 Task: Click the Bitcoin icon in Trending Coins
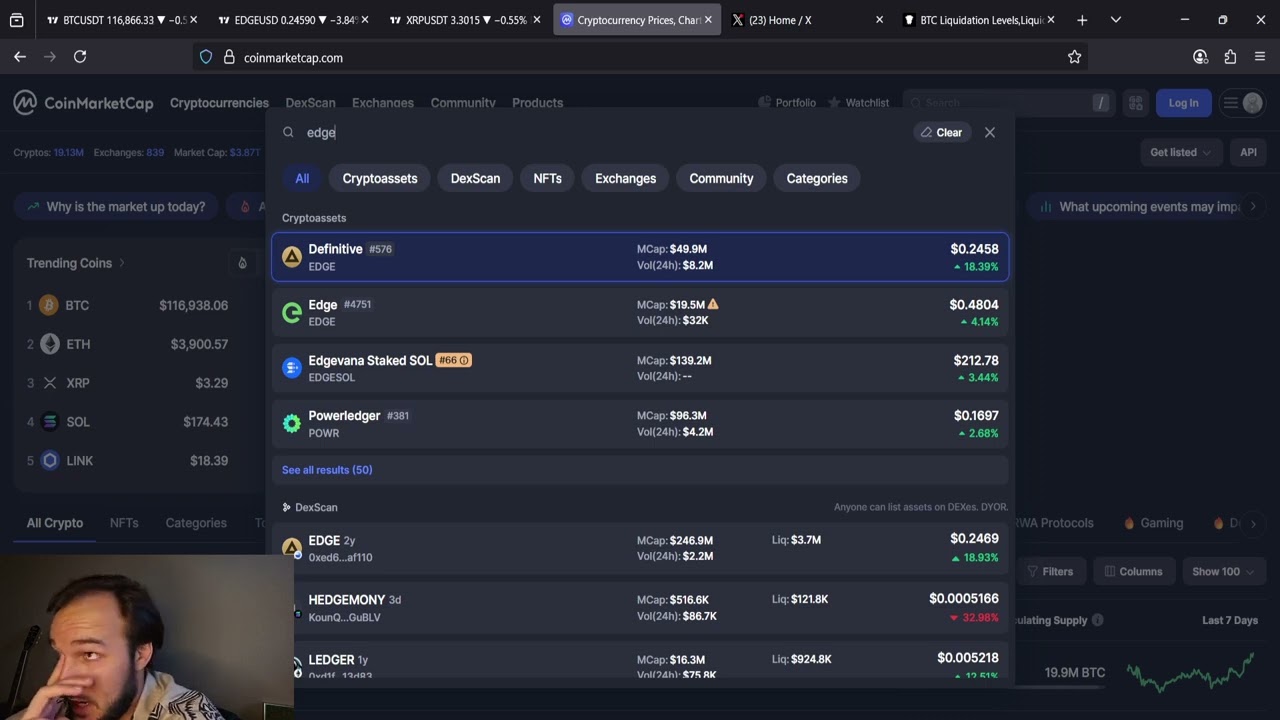pos(49,305)
